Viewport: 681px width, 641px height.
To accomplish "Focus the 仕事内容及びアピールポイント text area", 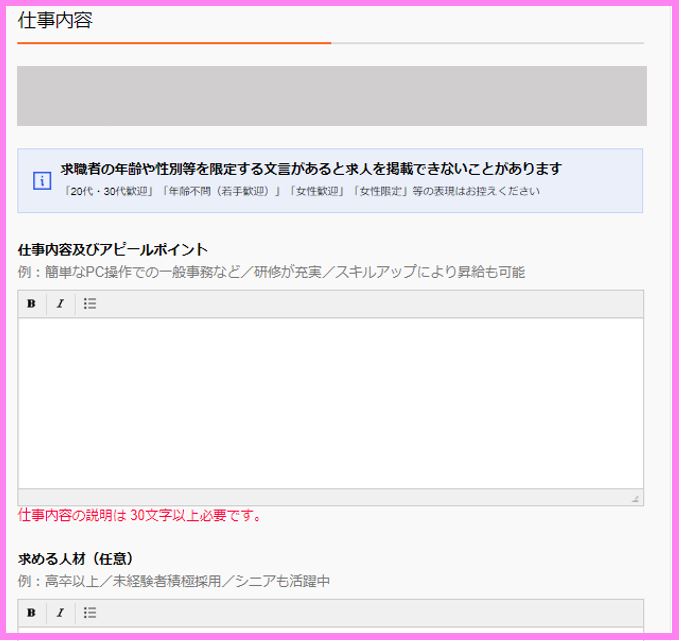I will click(x=331, y=403).
